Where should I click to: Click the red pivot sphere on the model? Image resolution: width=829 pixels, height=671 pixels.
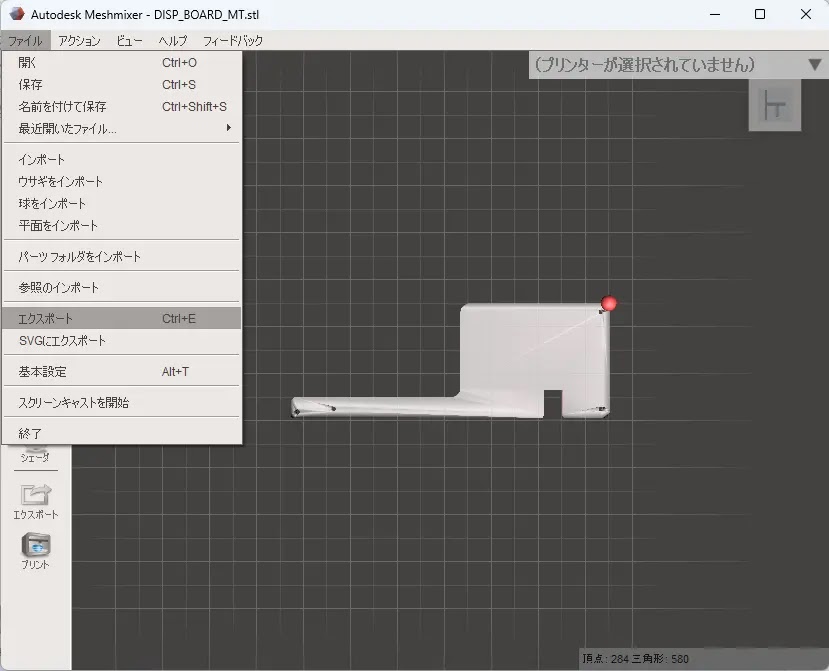click(609, 304)
